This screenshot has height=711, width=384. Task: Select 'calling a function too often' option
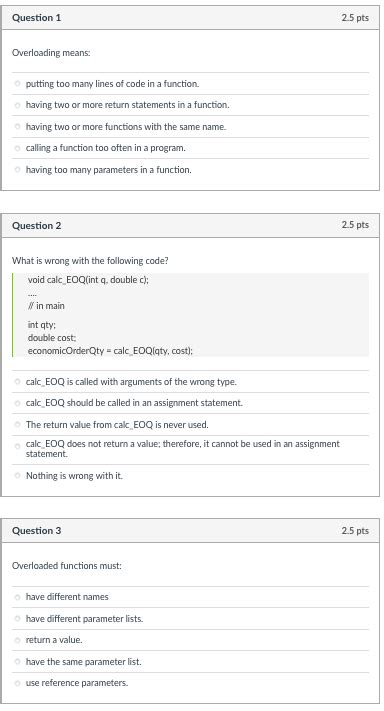point(17,148)
